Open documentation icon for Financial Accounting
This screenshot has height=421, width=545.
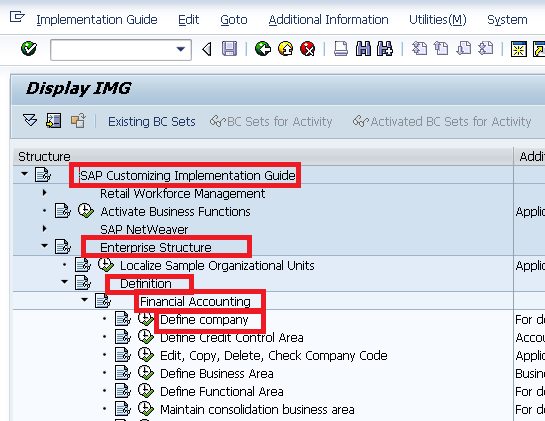coord(103,301)
